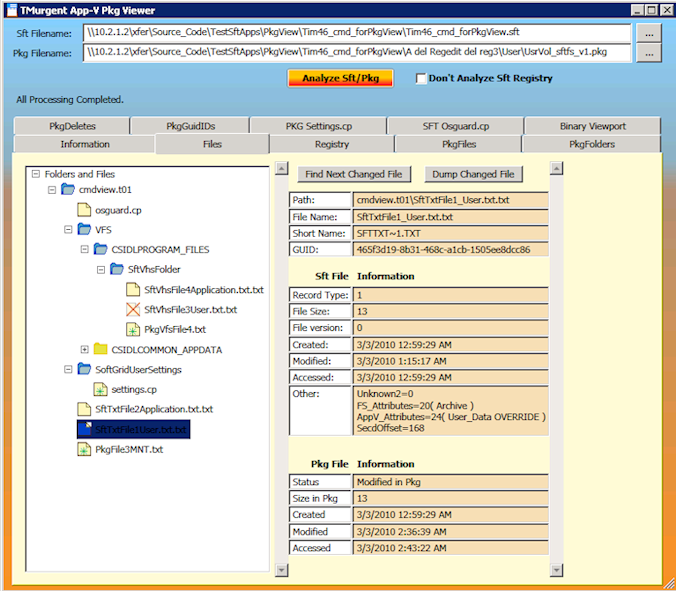Click the yellow CSIDLCOMMON_APPDATA folder icon
The width and height of the screenshot is (676, 591).
tap(100, 349)
